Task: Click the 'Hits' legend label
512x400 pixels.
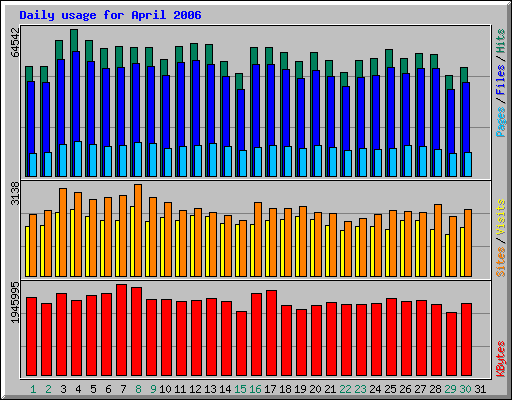Action: coord(501,41)
